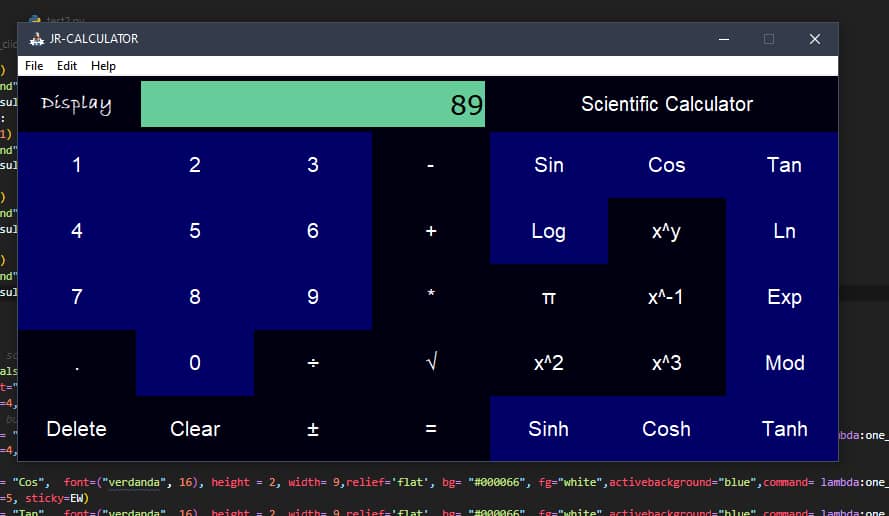Click the decimal point button
The width and height of the screenshot is (889, 516).
coord(77,362)
